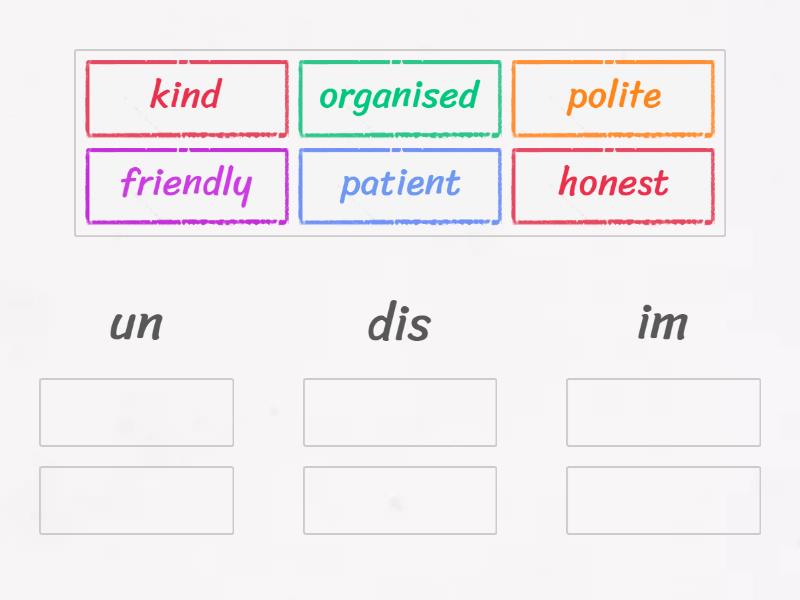Pick the 'friendly' tile
Image resolution: width=800 pixels, height=600 pixels.
186,183
